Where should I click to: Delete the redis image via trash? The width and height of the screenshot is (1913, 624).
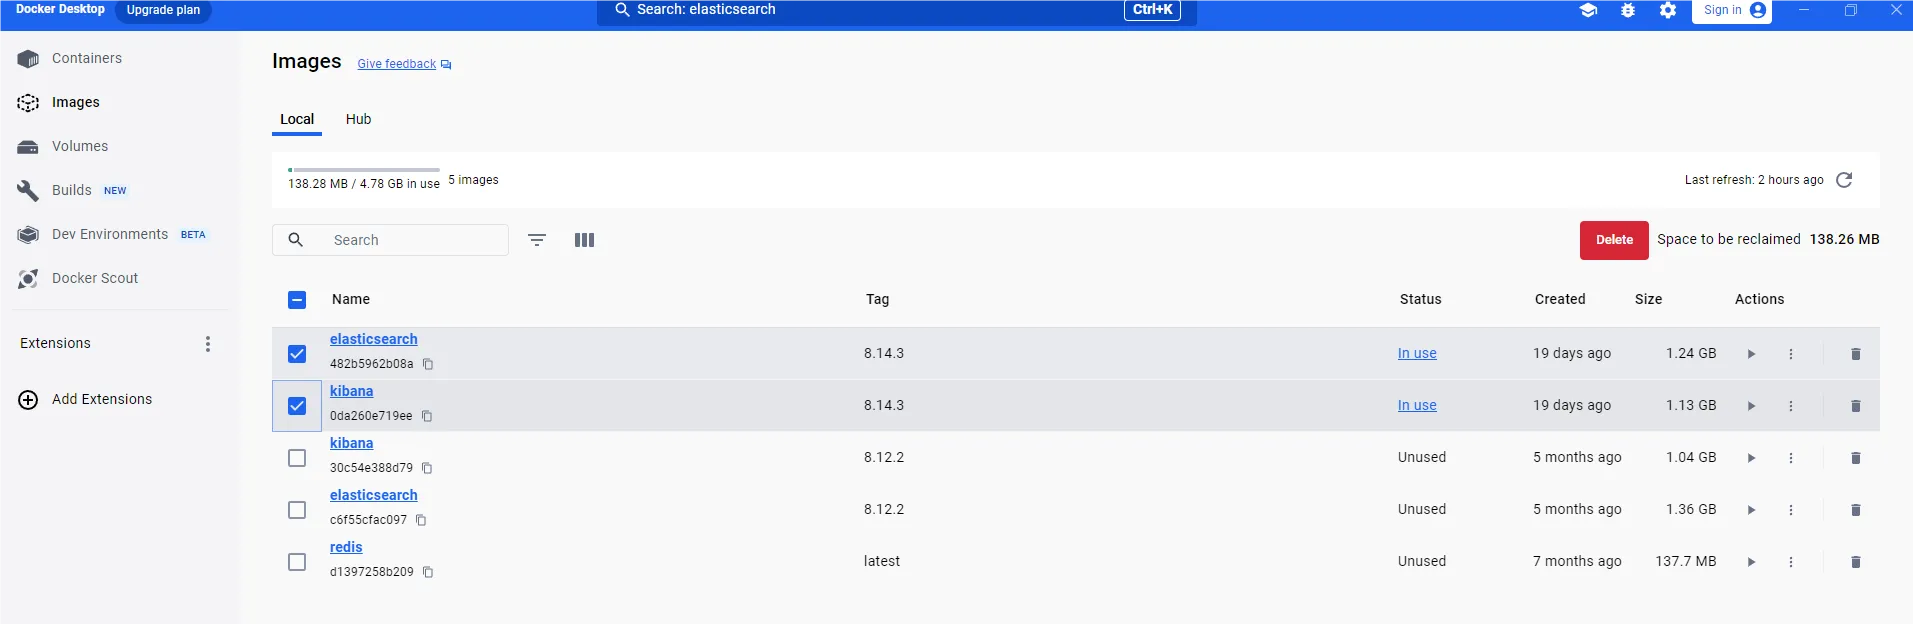pos(1856,562)
